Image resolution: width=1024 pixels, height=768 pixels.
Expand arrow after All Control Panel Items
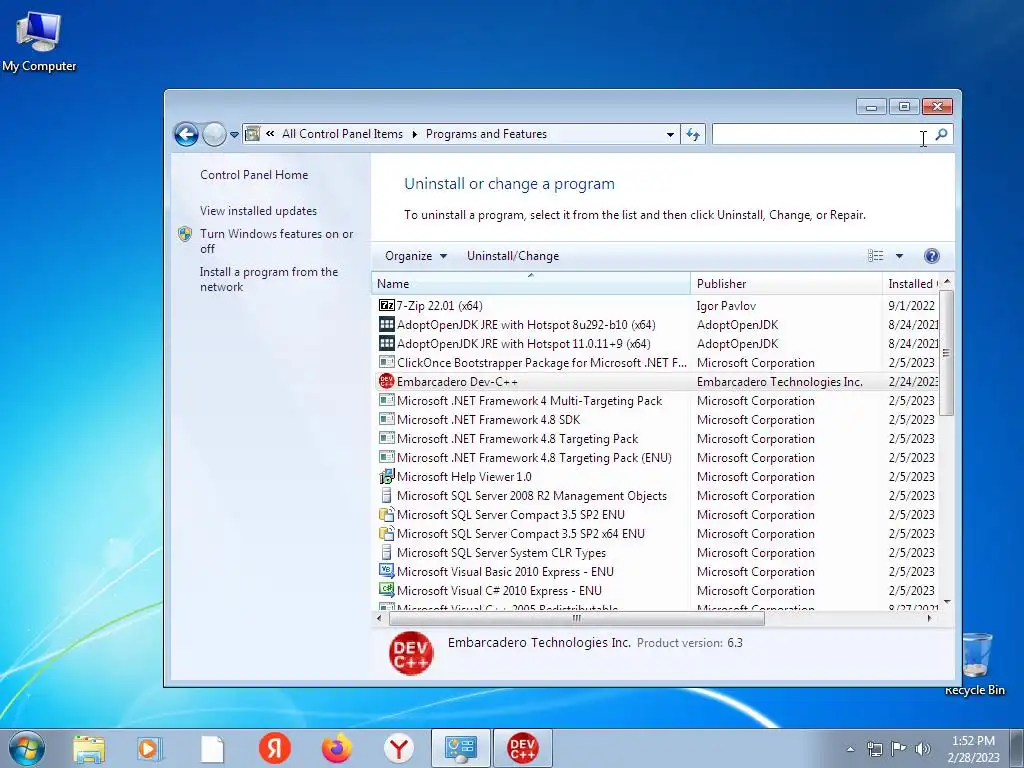[414, 134]
